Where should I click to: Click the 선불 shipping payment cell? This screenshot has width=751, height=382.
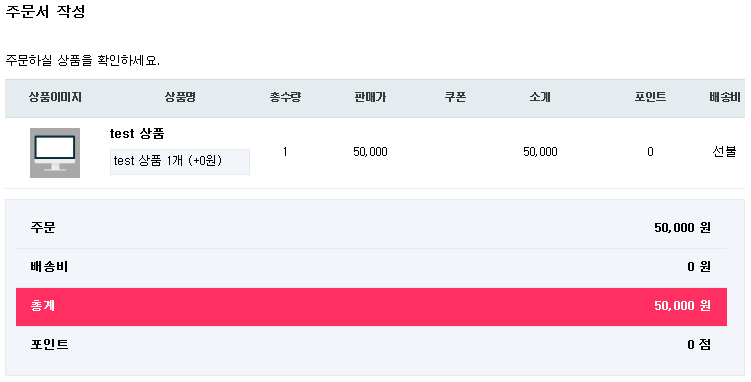(x=724, y=152)
